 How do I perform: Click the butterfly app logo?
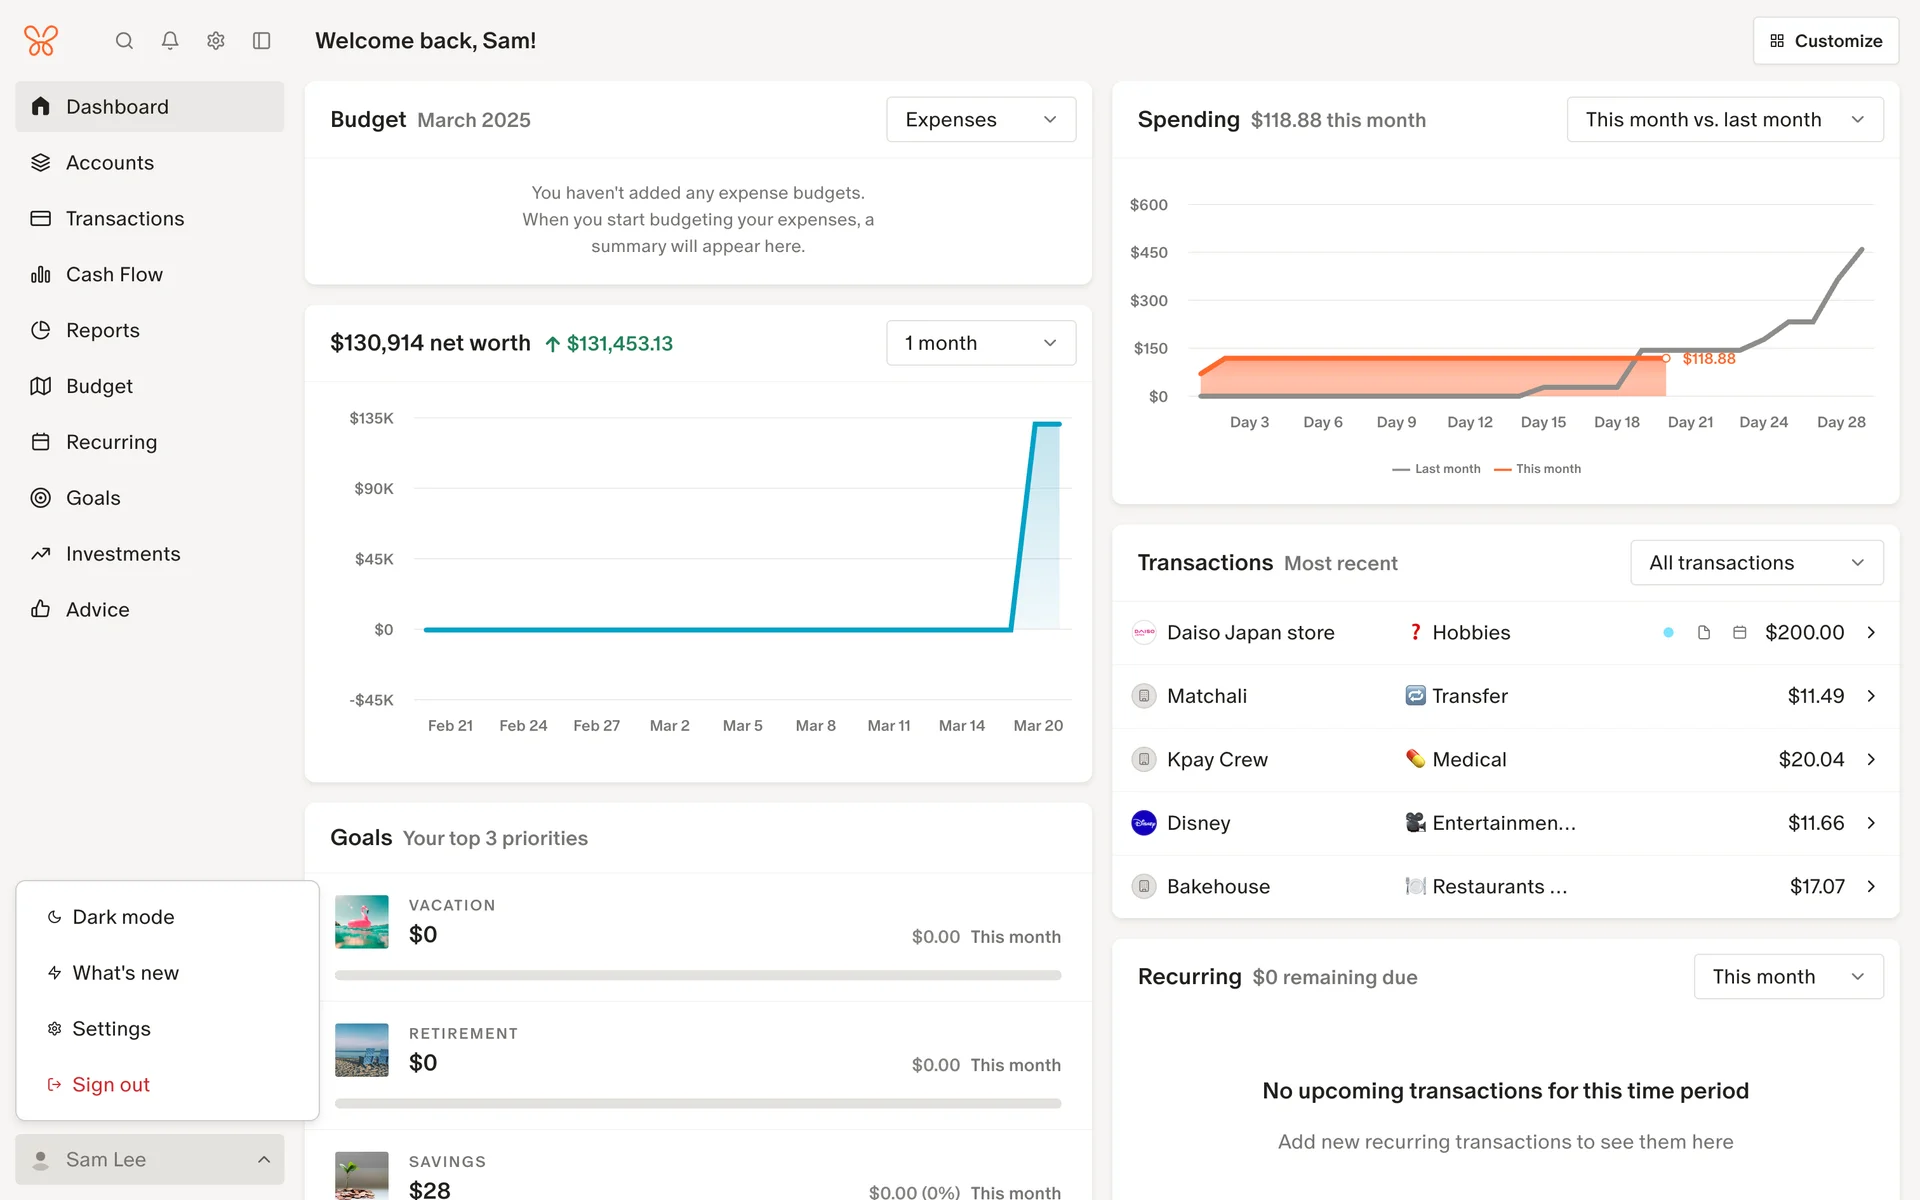click(41, 41)
